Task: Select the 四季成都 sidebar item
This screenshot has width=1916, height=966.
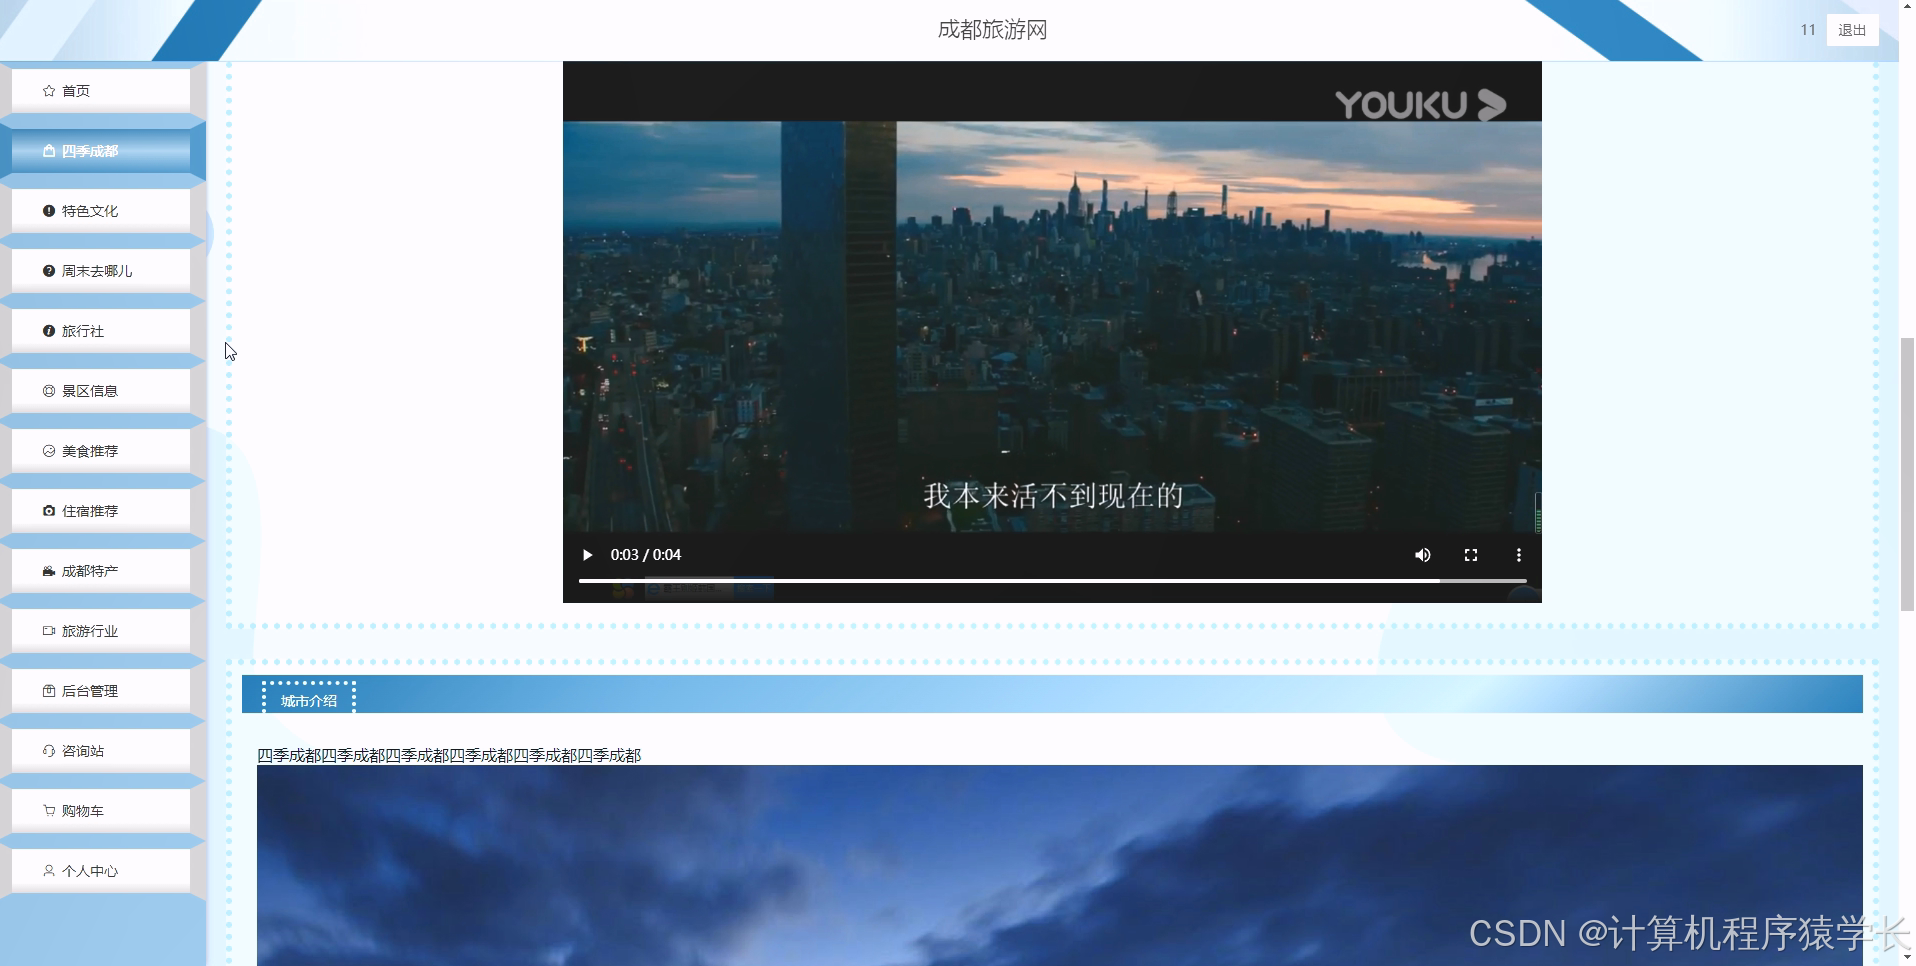Action: (x=100, y=151)
